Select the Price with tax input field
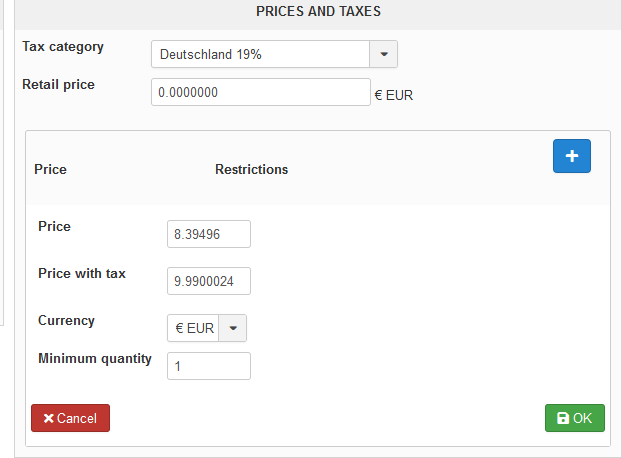 (209, 281)
